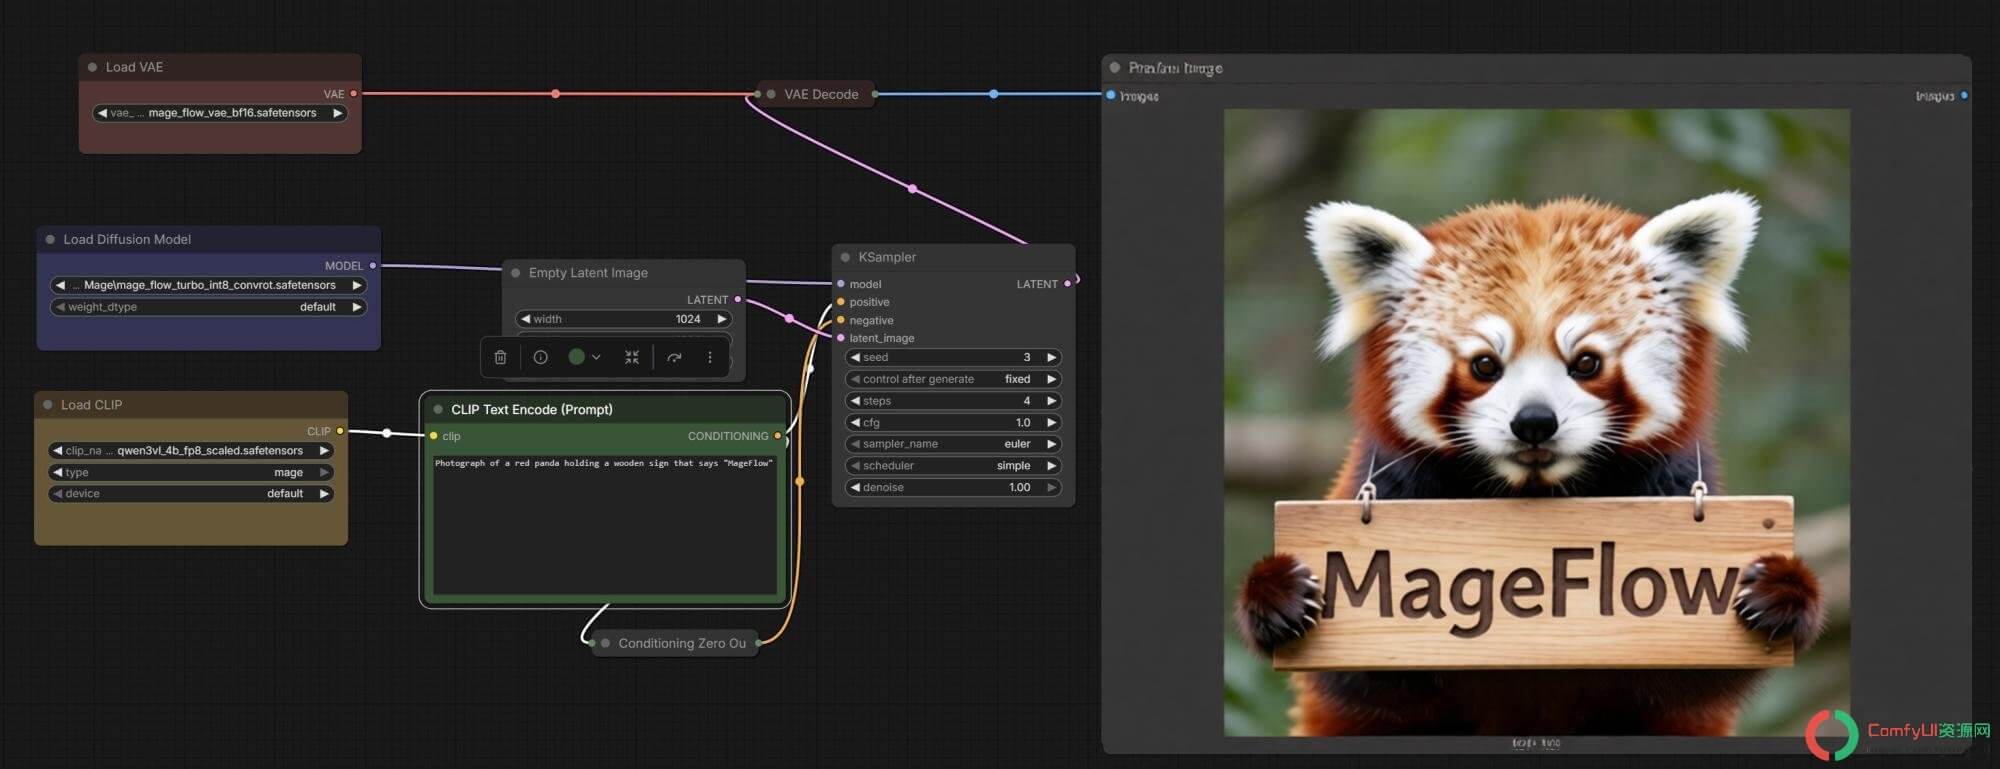Open the device dropdown in Load CLIP
The image size is (2000, 769).
(191, 494)
